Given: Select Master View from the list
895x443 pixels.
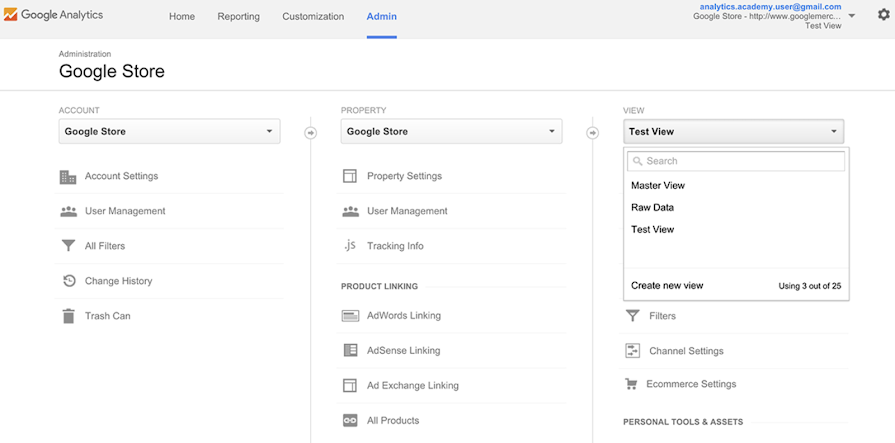Looking at the screenshot, I should pyautogui.click(x=658, y=186).
